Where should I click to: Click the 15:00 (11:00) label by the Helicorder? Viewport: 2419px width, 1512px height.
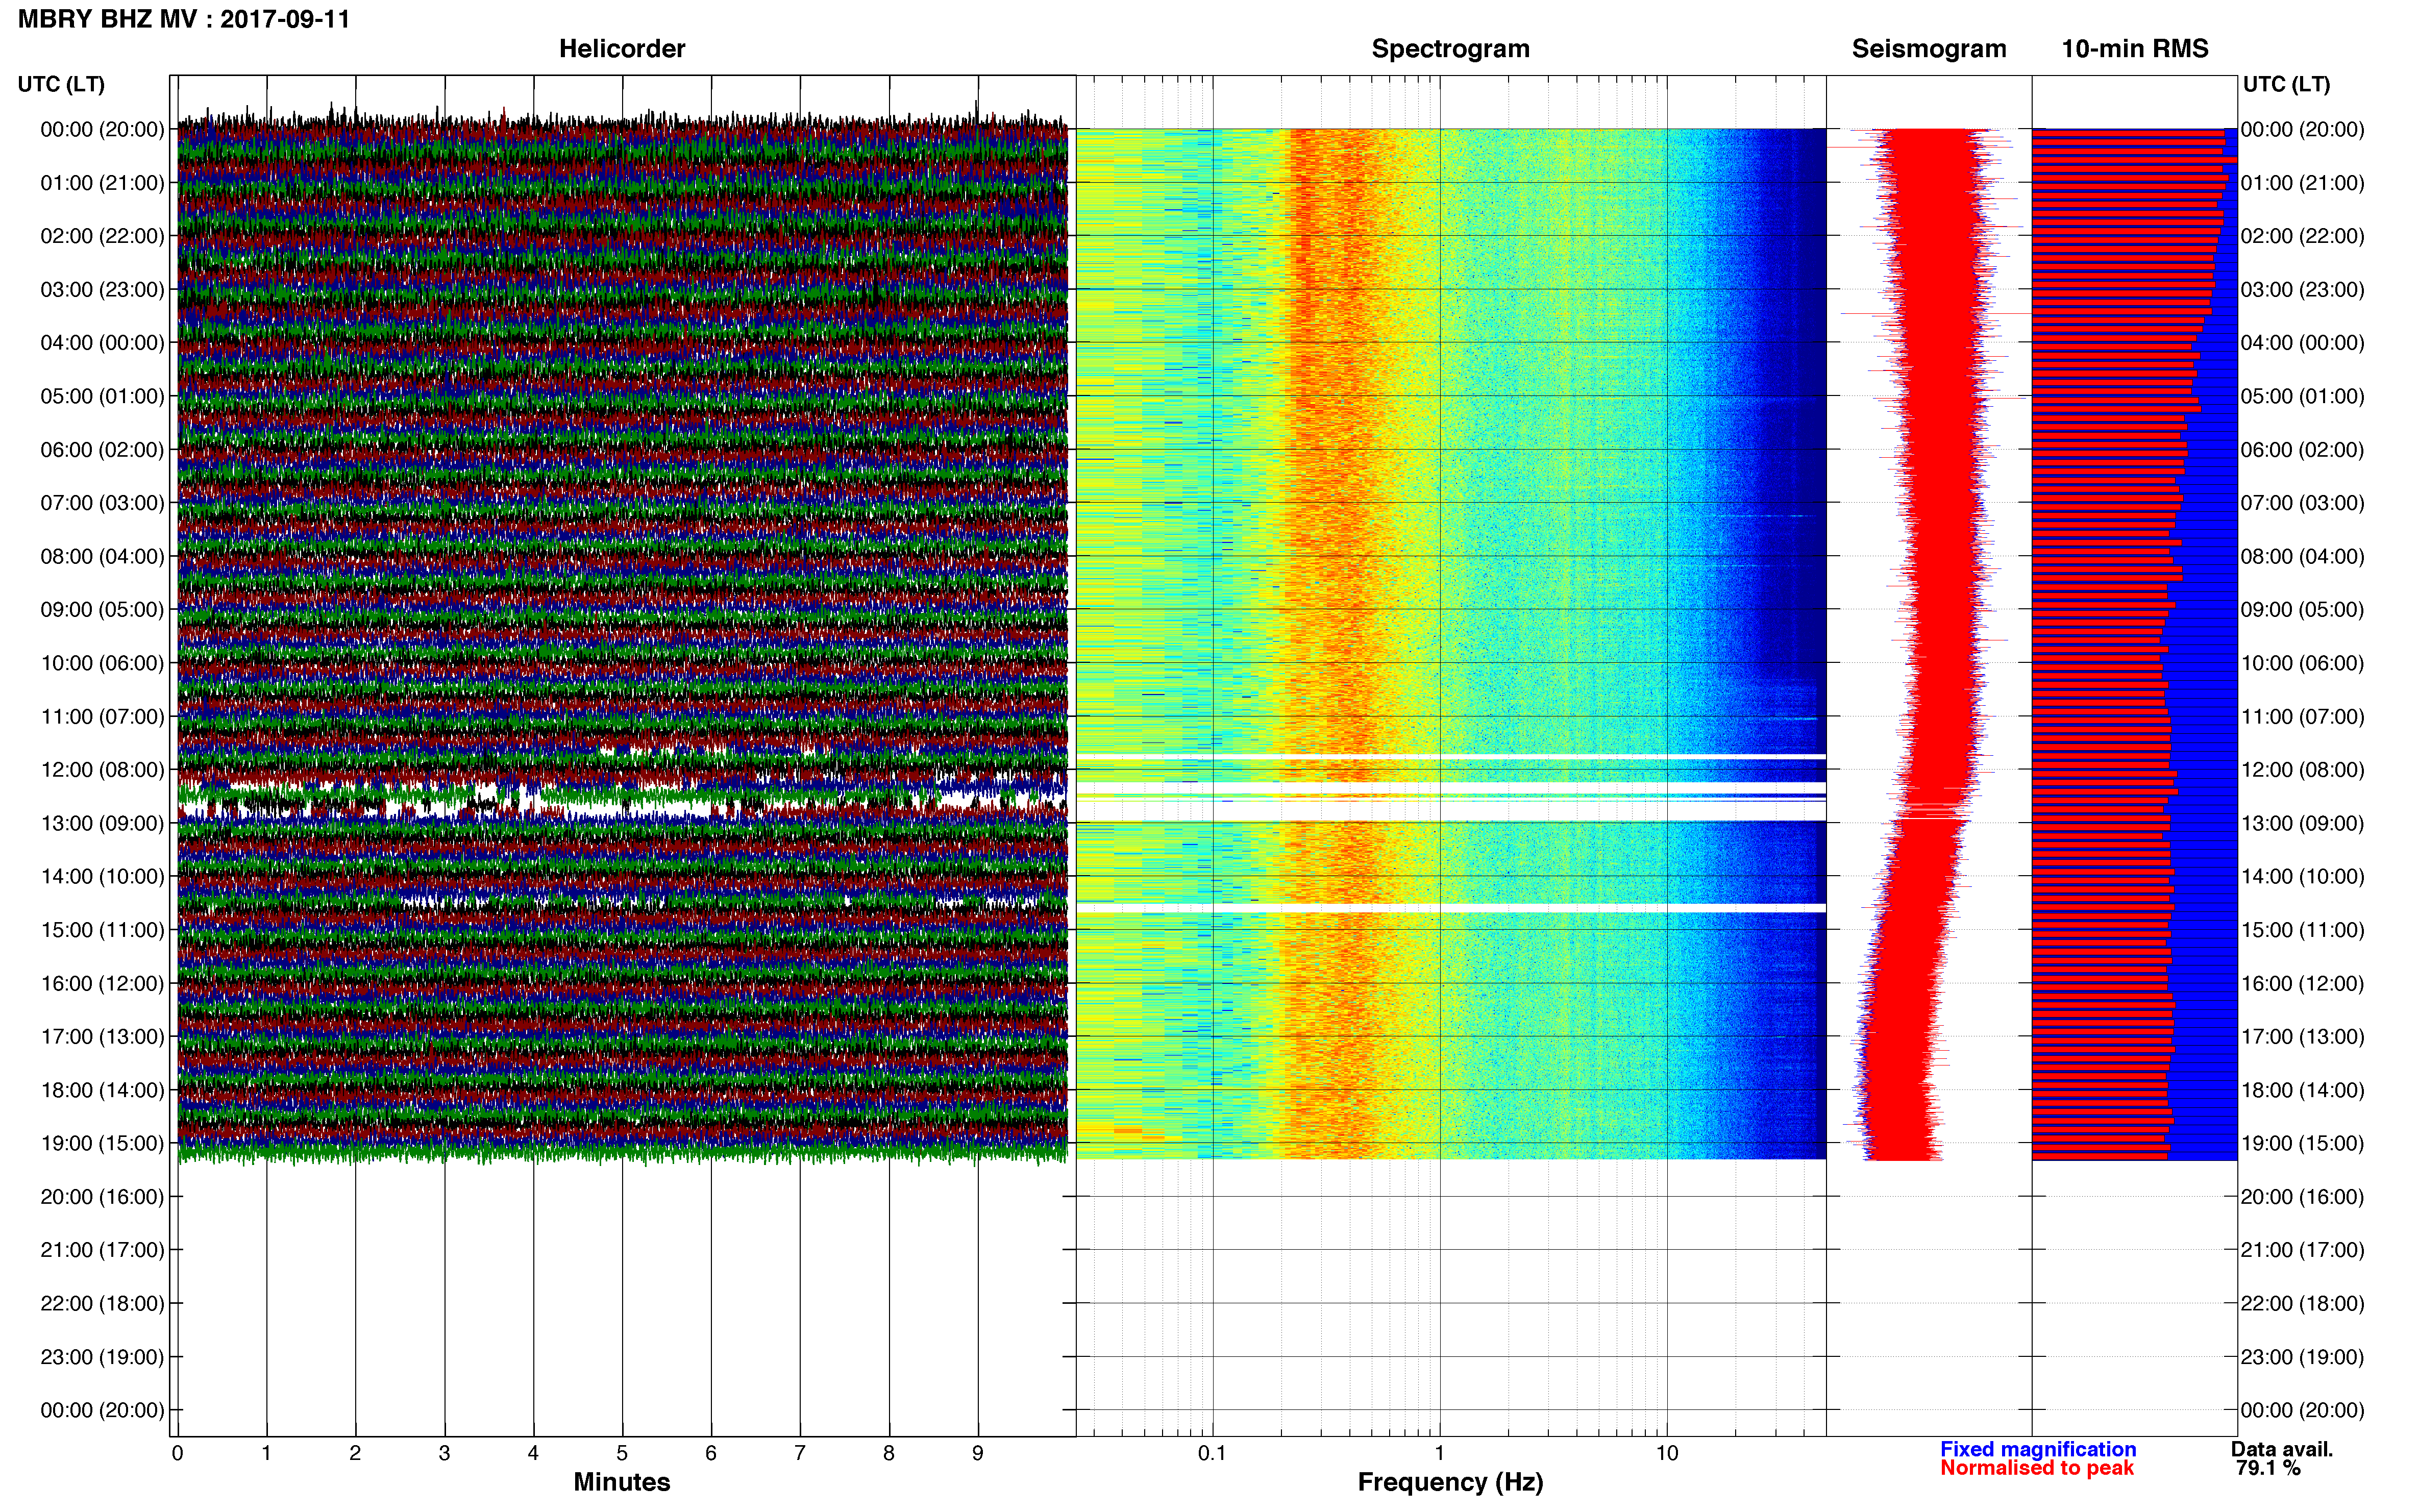click(x=102, y=930)
